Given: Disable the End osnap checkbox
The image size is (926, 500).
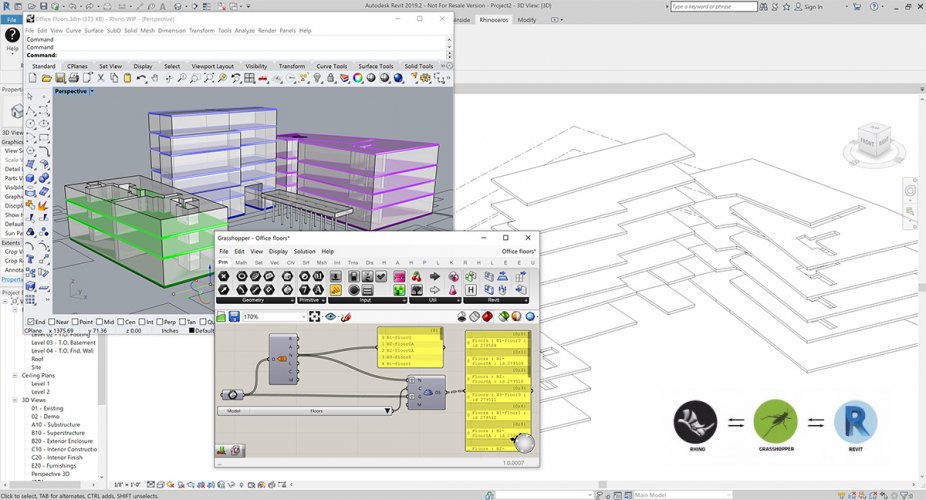Looking at the screenshot, I should click(x=30, y=322).
